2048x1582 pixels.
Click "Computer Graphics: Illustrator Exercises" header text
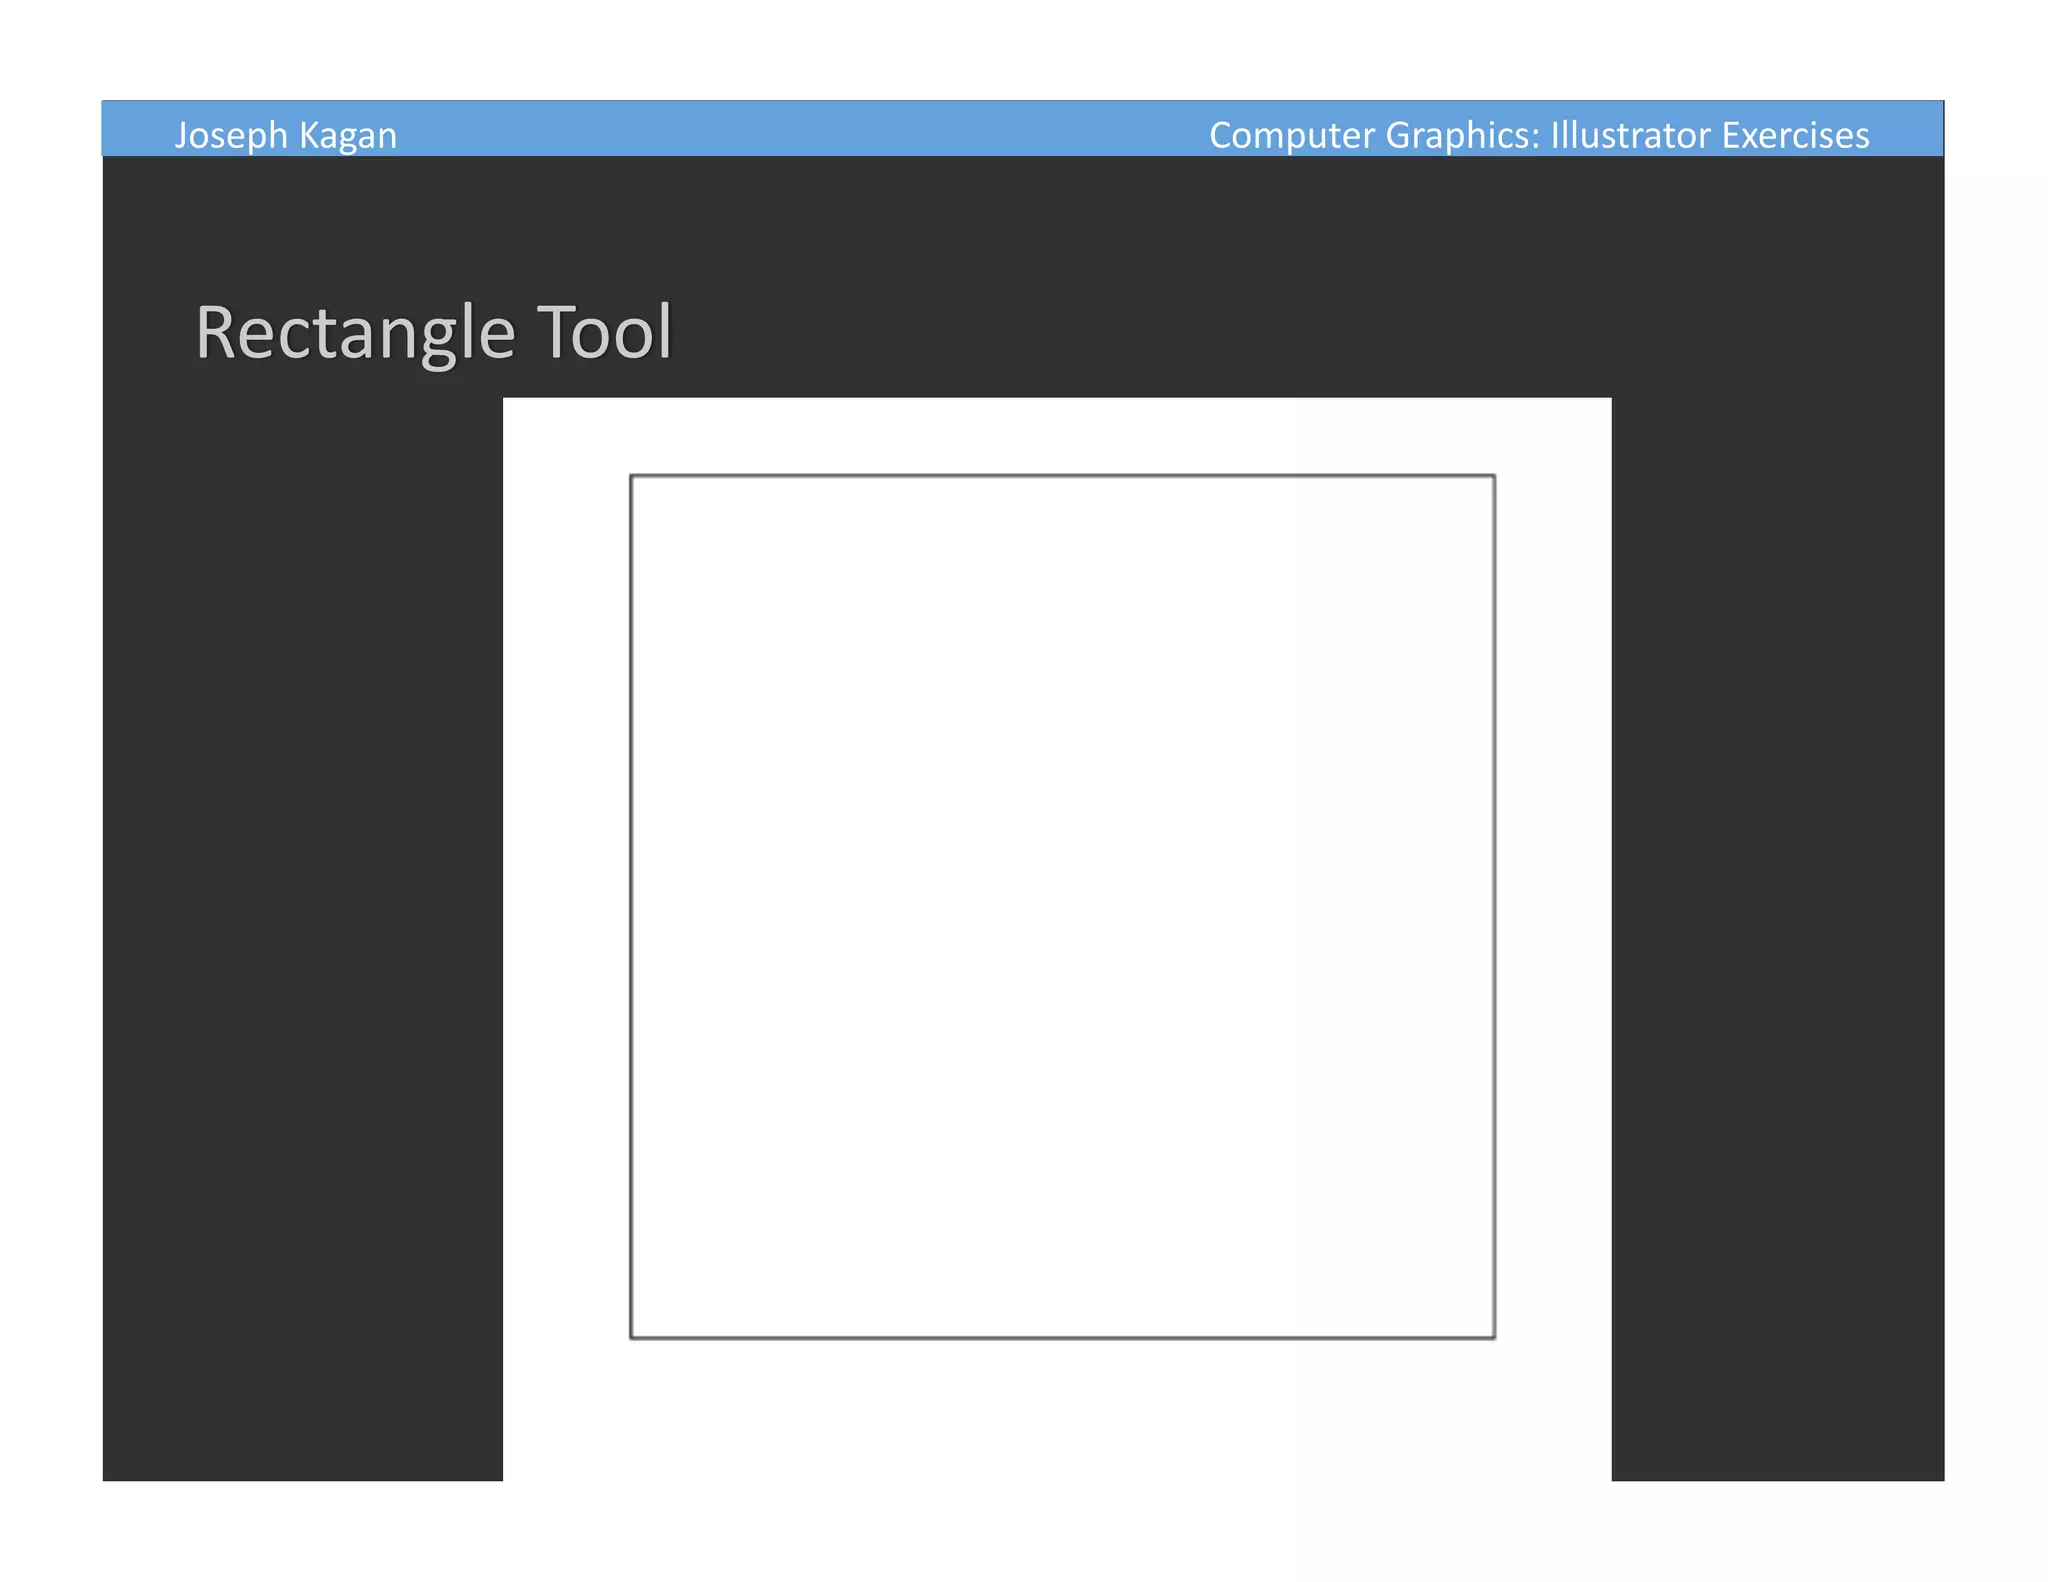(1538, 135)
